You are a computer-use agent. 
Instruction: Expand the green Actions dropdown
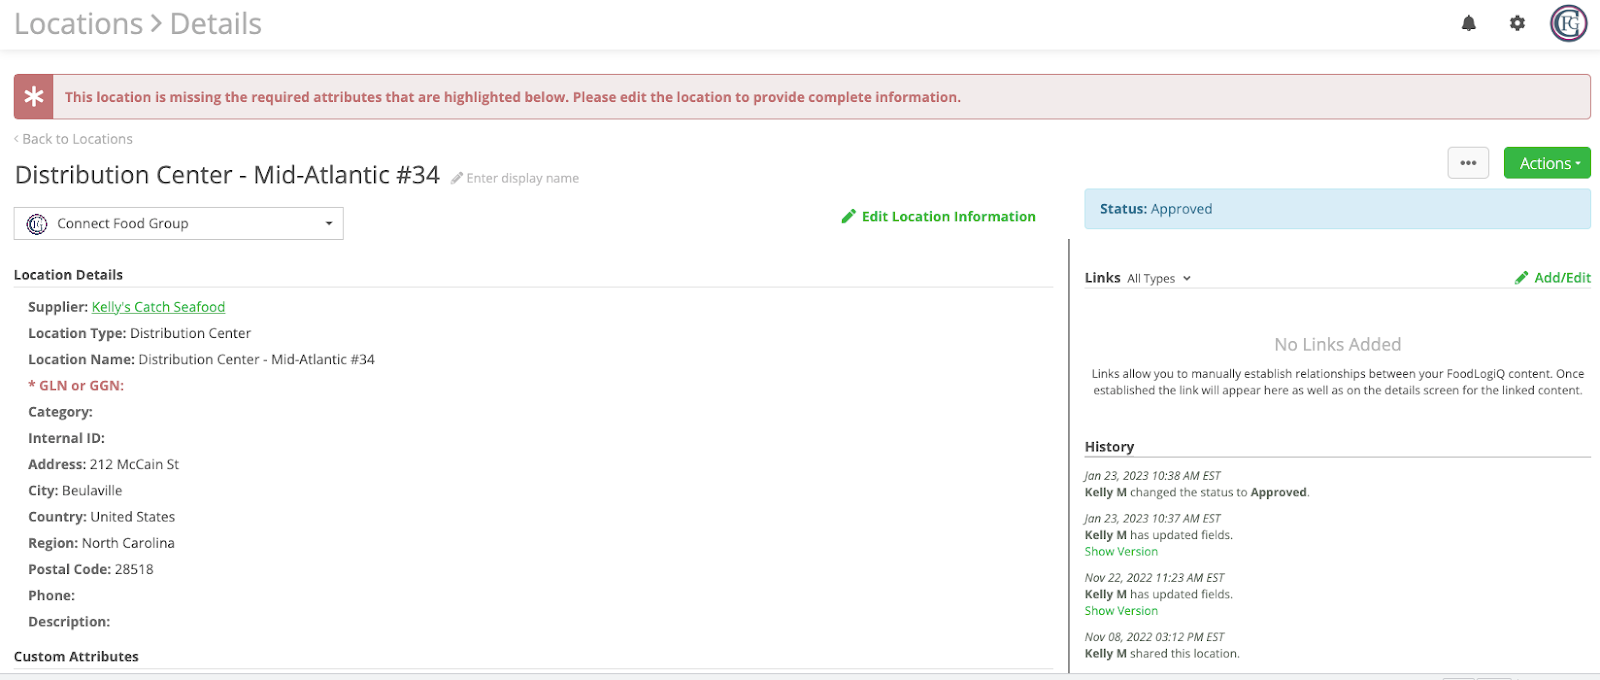click(x=1546, y=163)
